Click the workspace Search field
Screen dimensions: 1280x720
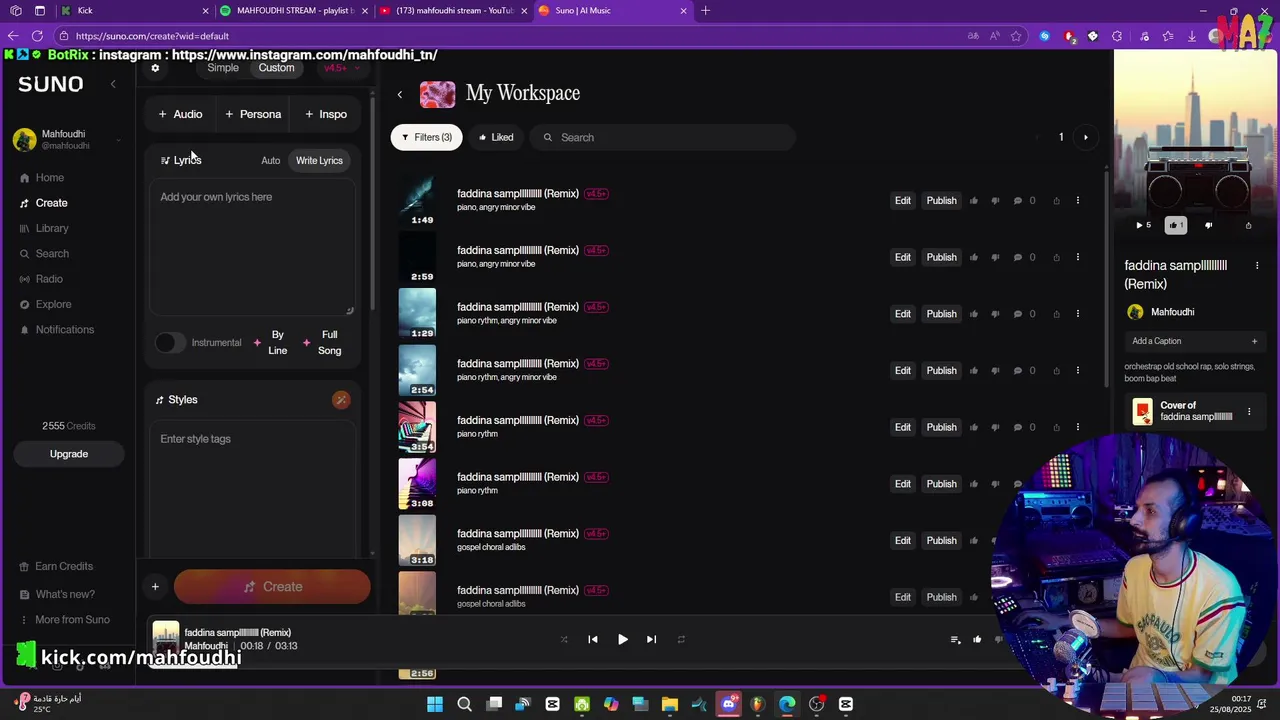point(664,138)
